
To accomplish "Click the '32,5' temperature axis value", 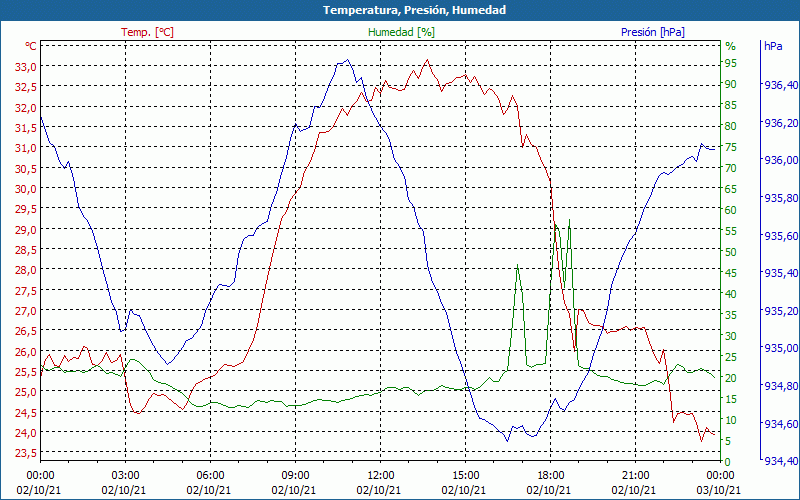I will tap(26, 87).
